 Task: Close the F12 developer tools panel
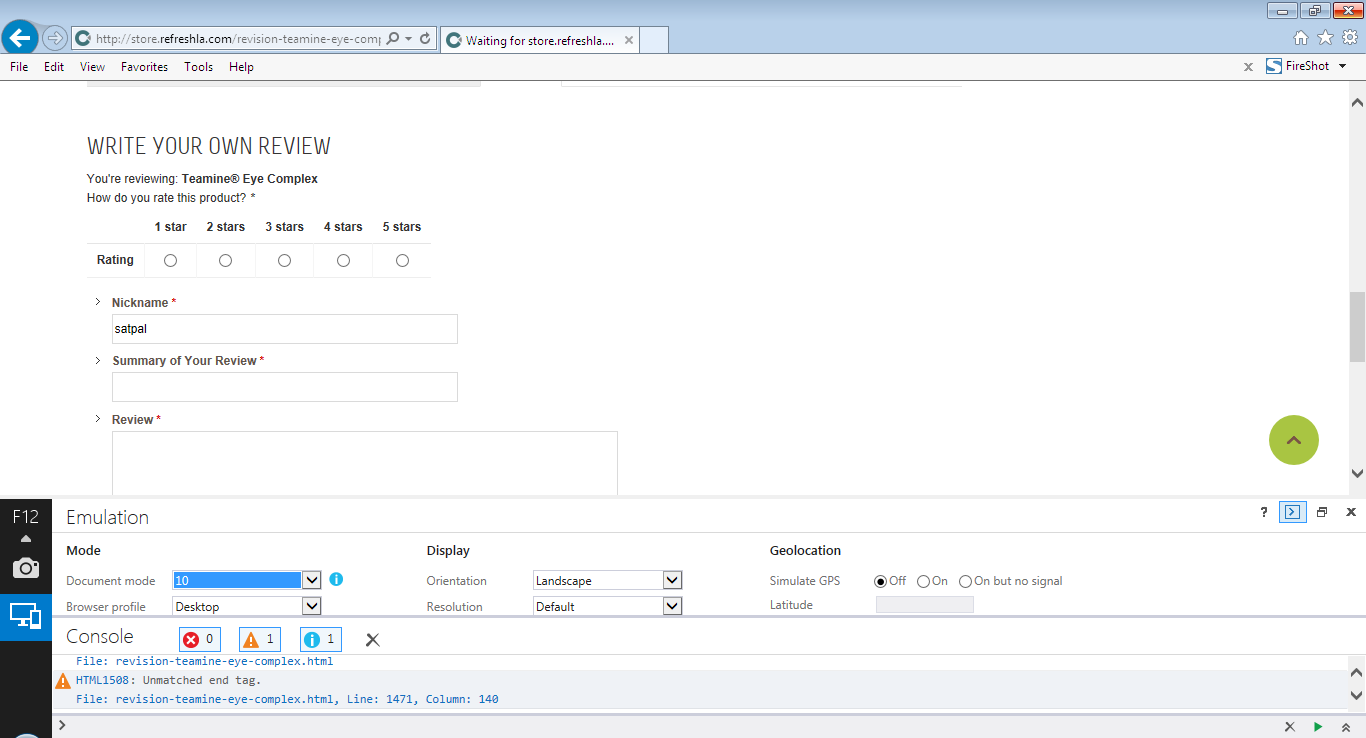pos(1351,512)
